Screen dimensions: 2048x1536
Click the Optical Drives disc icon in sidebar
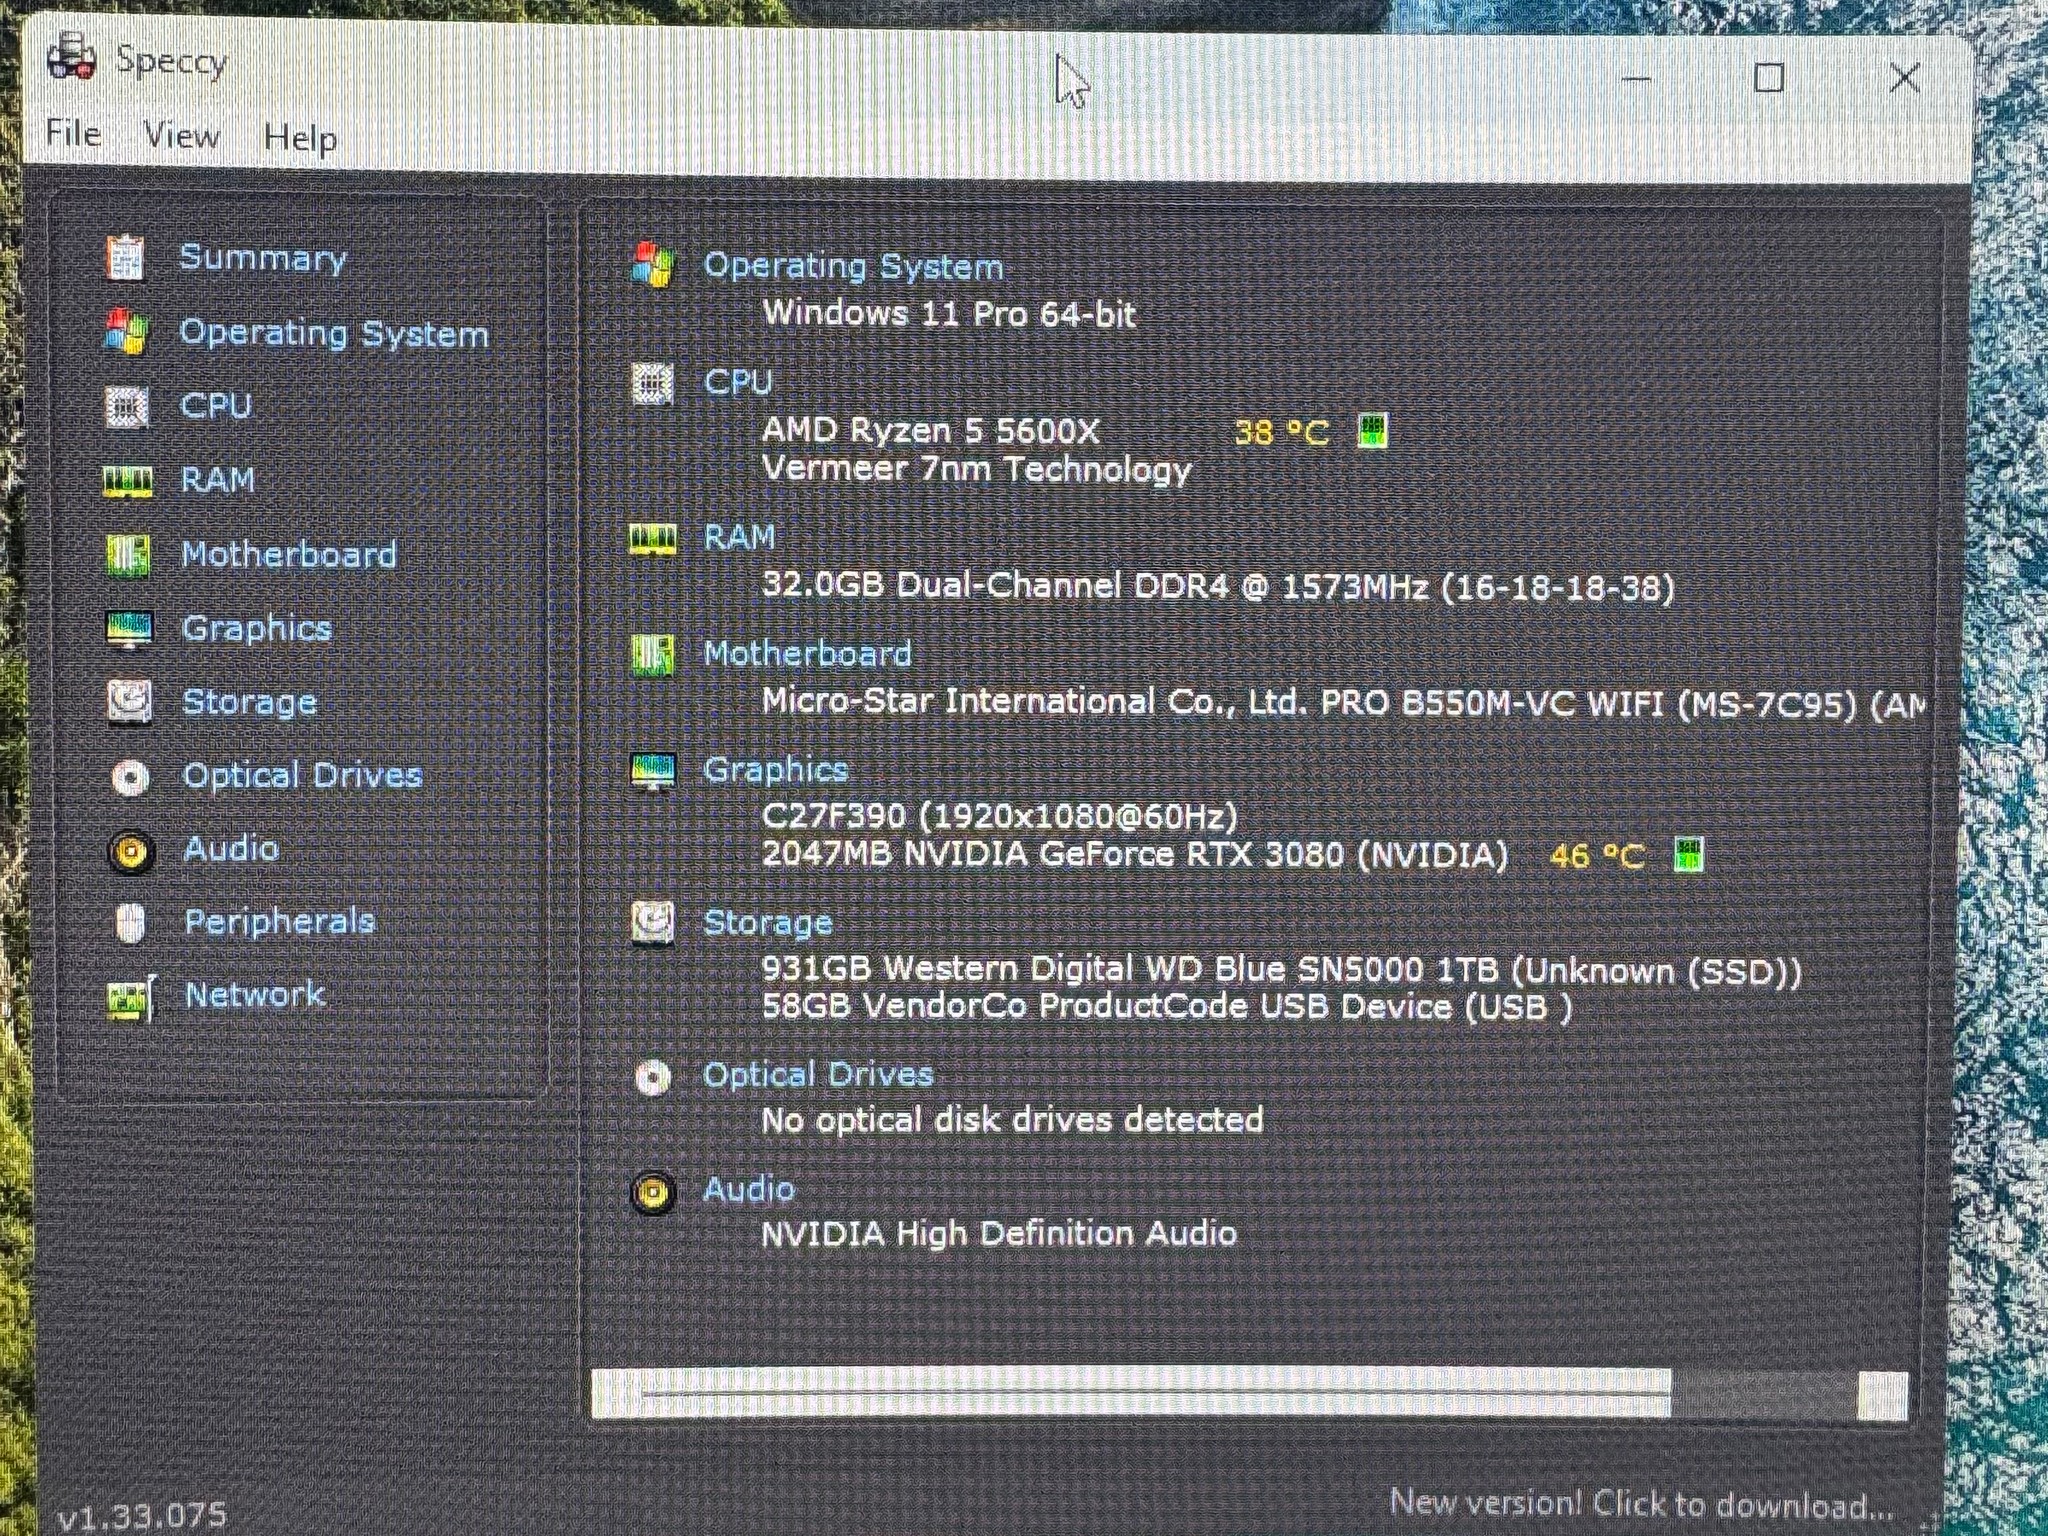130,777
